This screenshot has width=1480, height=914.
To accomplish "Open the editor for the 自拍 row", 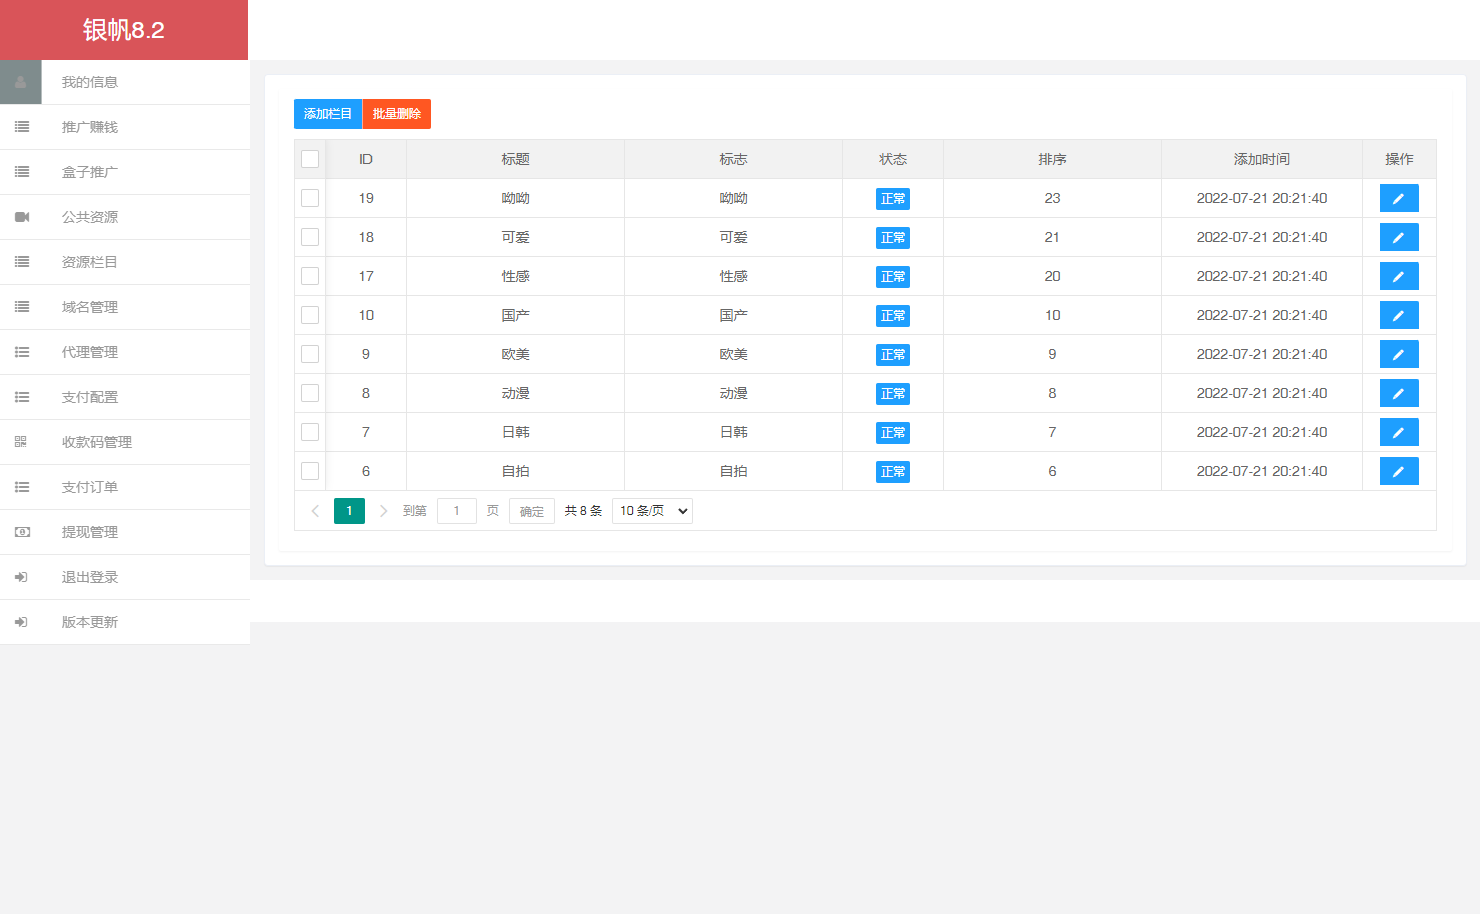I will pos(1398,471).
